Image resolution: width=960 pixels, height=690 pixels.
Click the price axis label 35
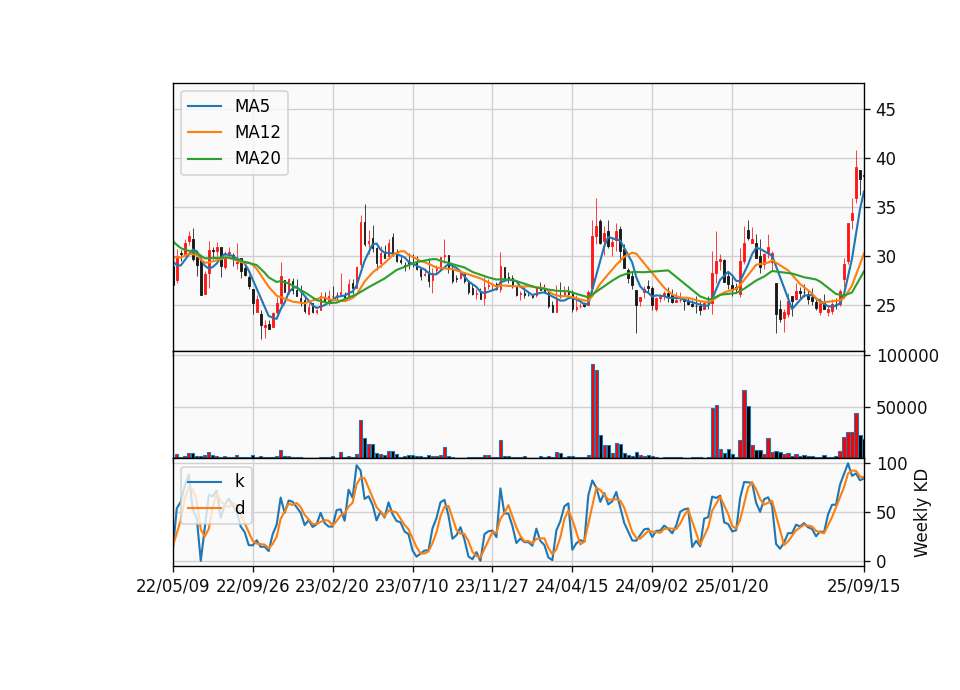(x=885, y=208)
